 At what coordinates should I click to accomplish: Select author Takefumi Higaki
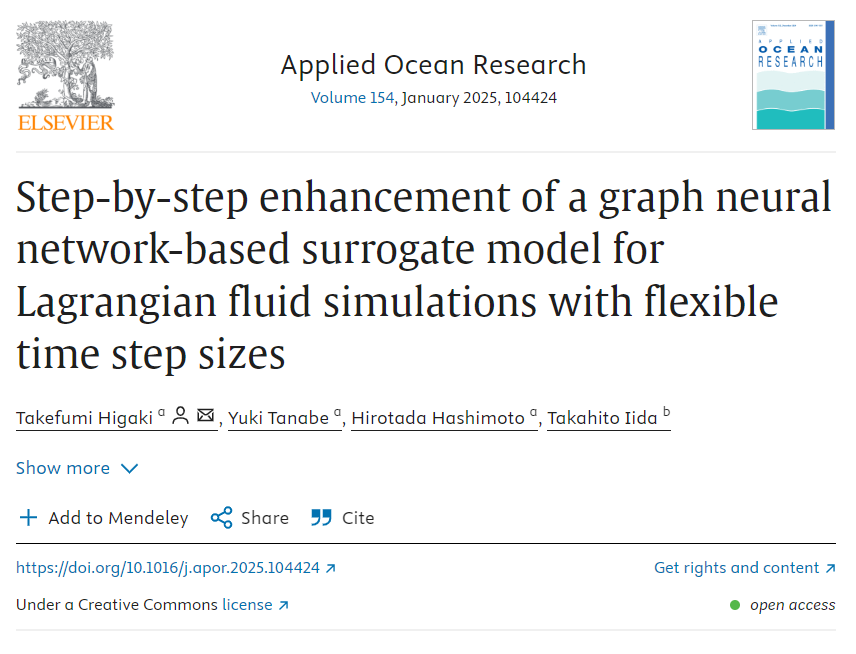click(87, 418)
